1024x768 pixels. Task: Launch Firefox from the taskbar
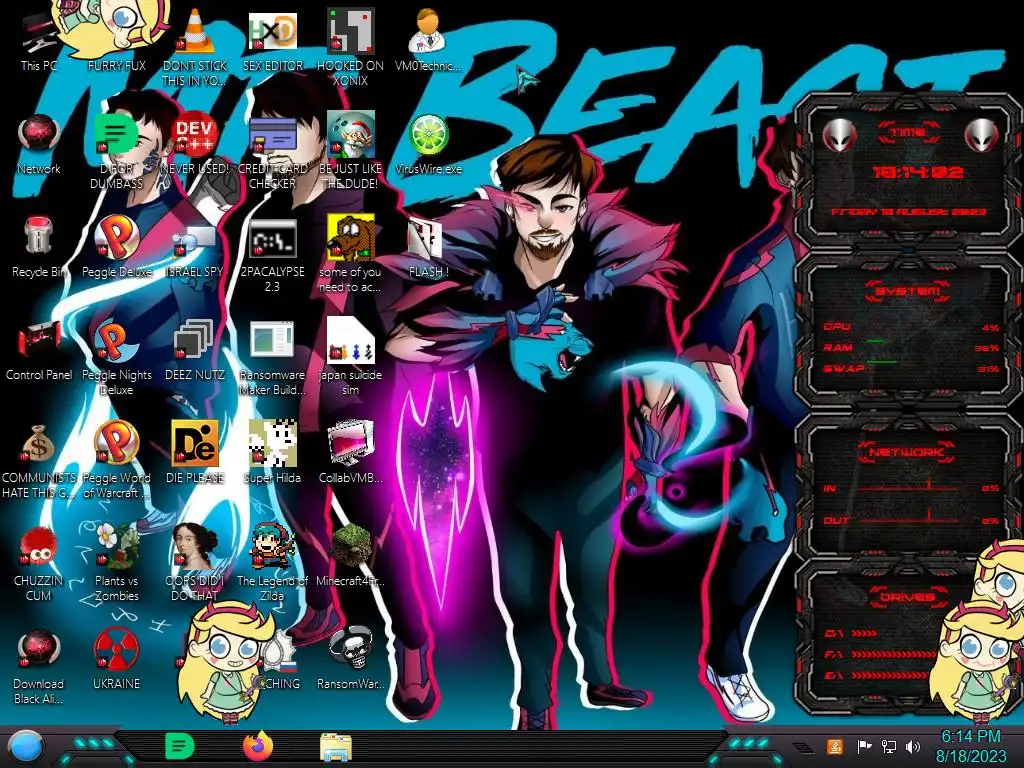(258, 746)
